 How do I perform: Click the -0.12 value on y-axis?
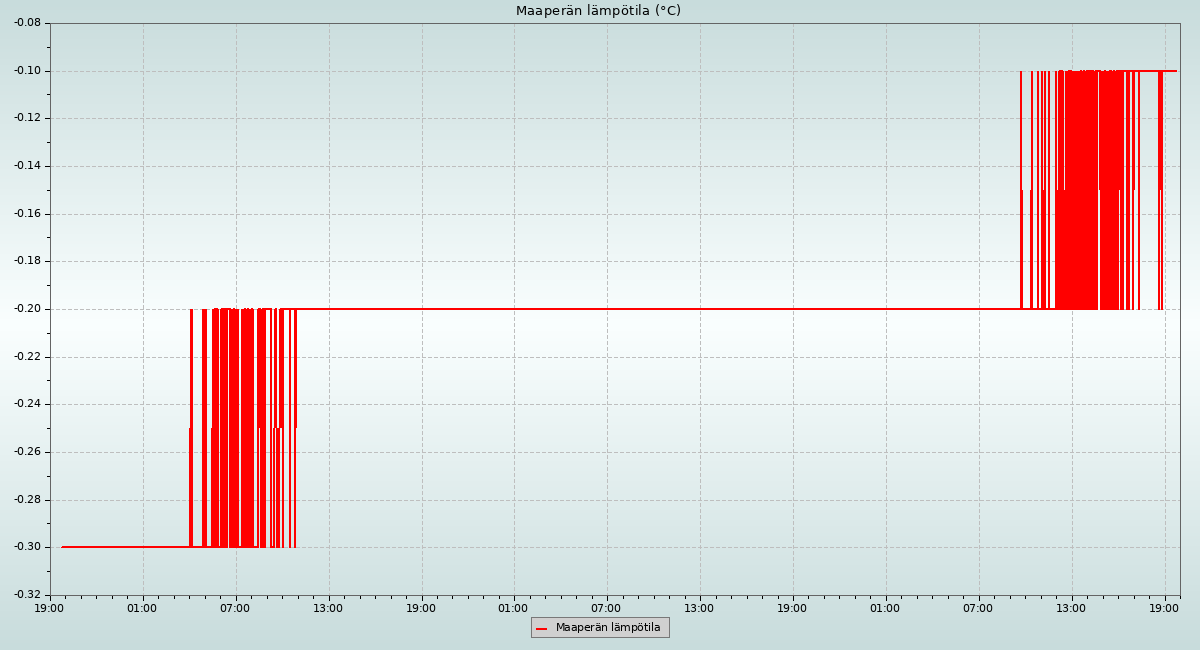tap(25, 118)
